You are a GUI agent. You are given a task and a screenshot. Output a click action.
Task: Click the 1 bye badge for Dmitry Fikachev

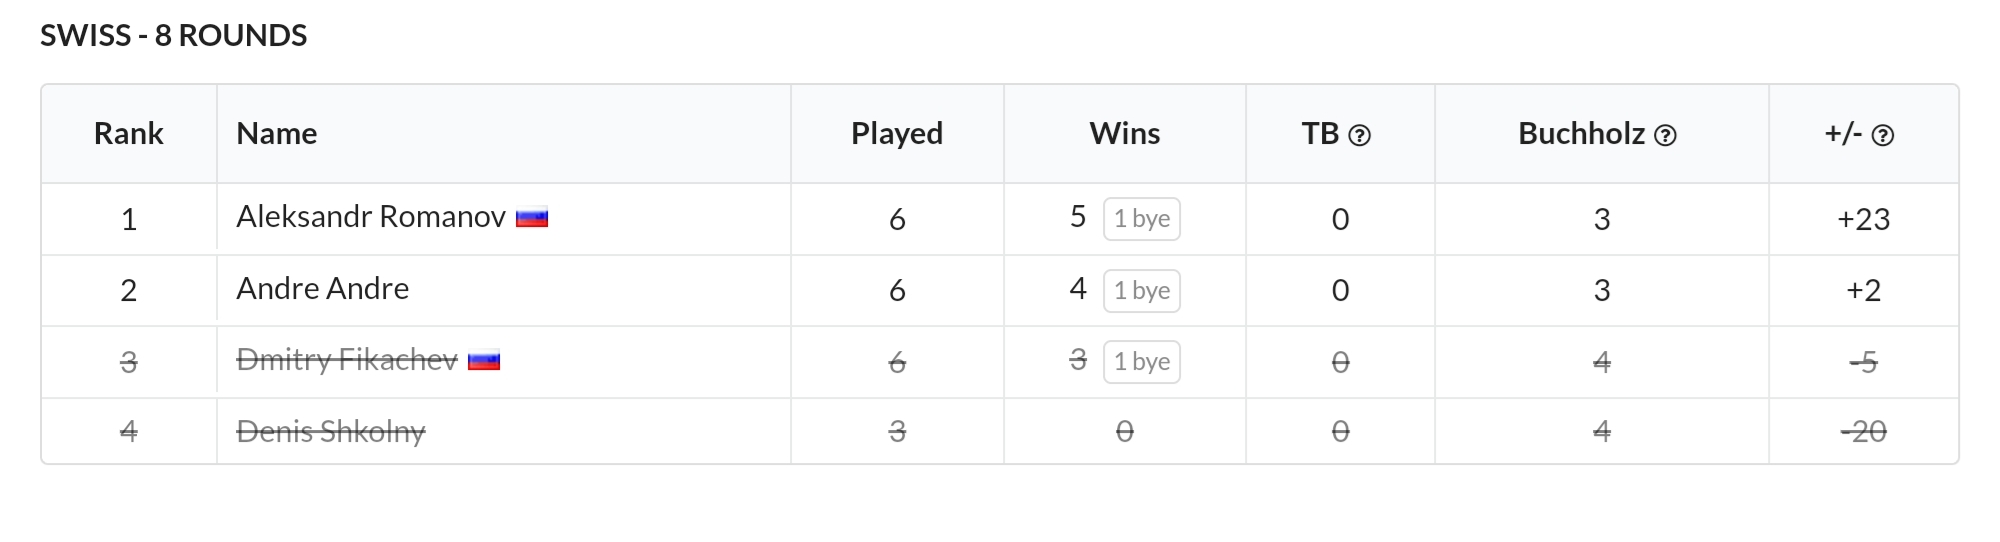point(1142,362)
